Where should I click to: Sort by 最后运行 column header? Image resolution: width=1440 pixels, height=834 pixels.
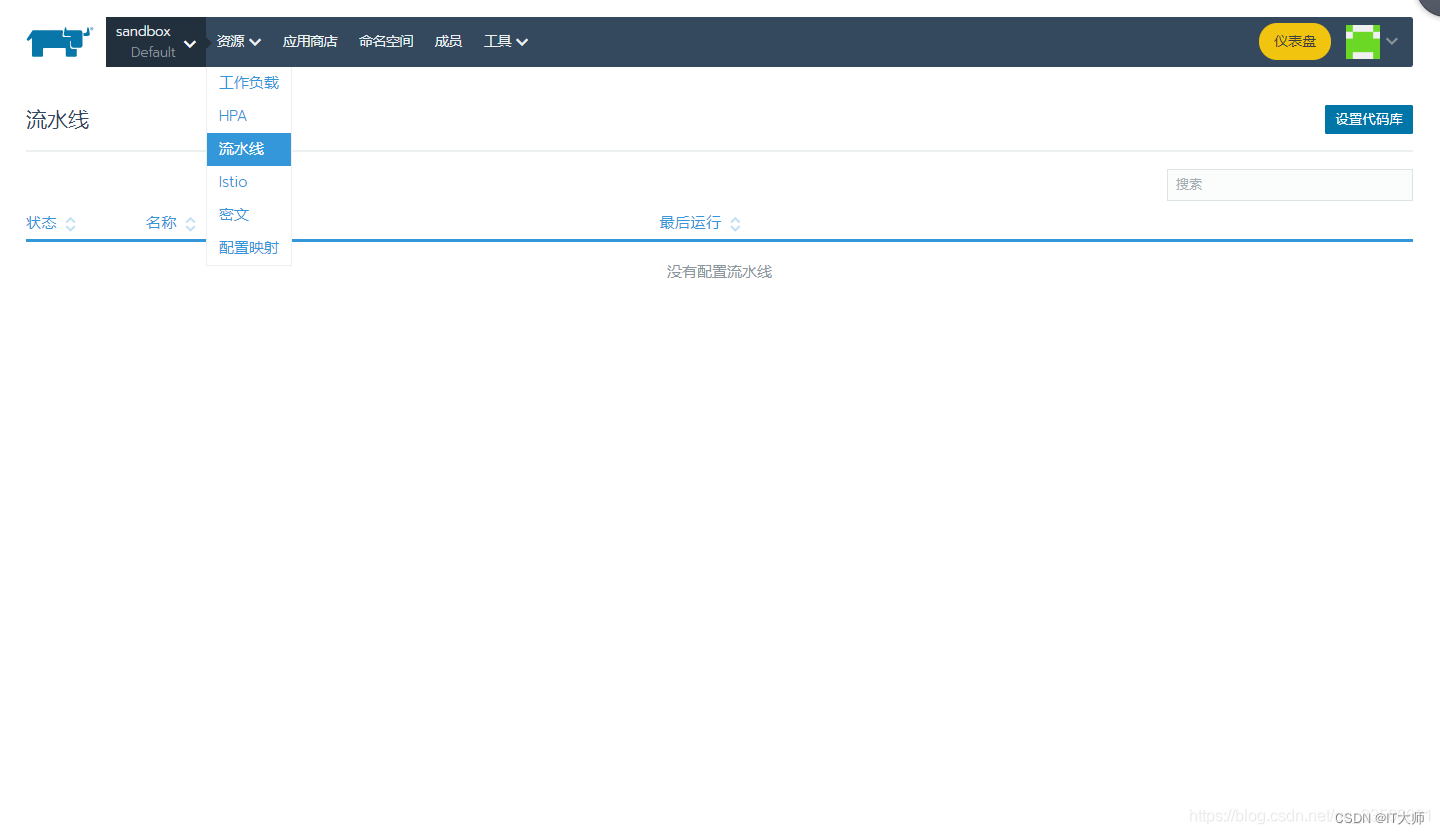pyautogui.click(x=690, y=223)
